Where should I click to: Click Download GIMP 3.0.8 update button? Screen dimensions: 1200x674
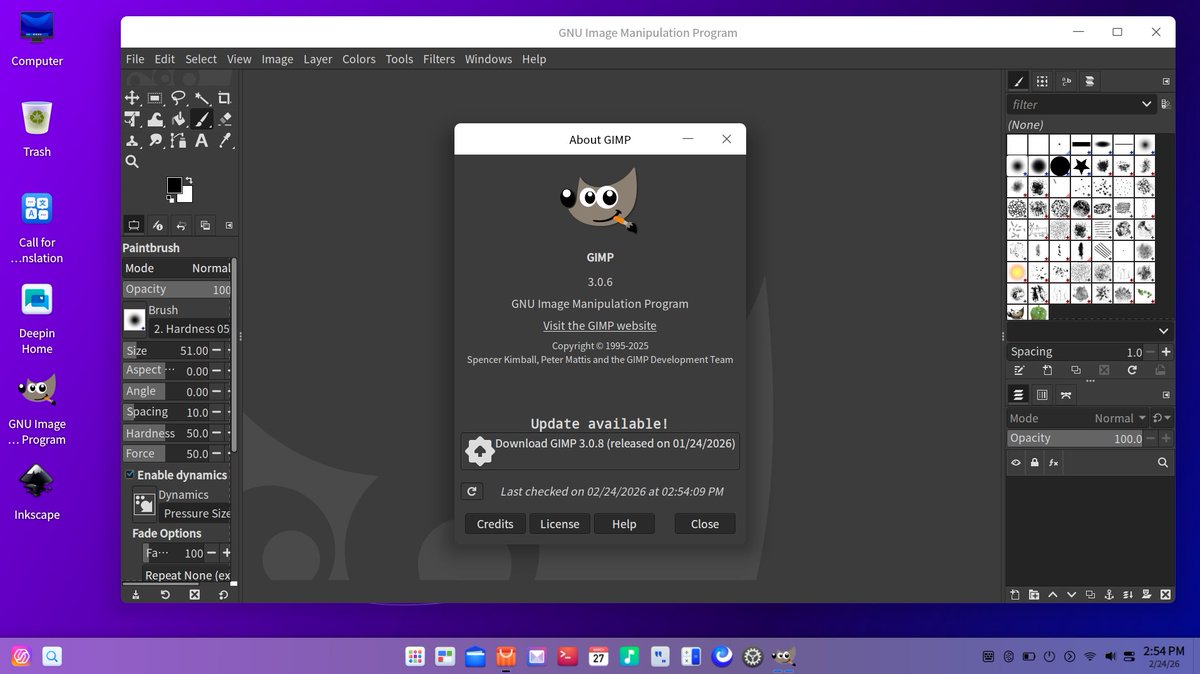600,452
